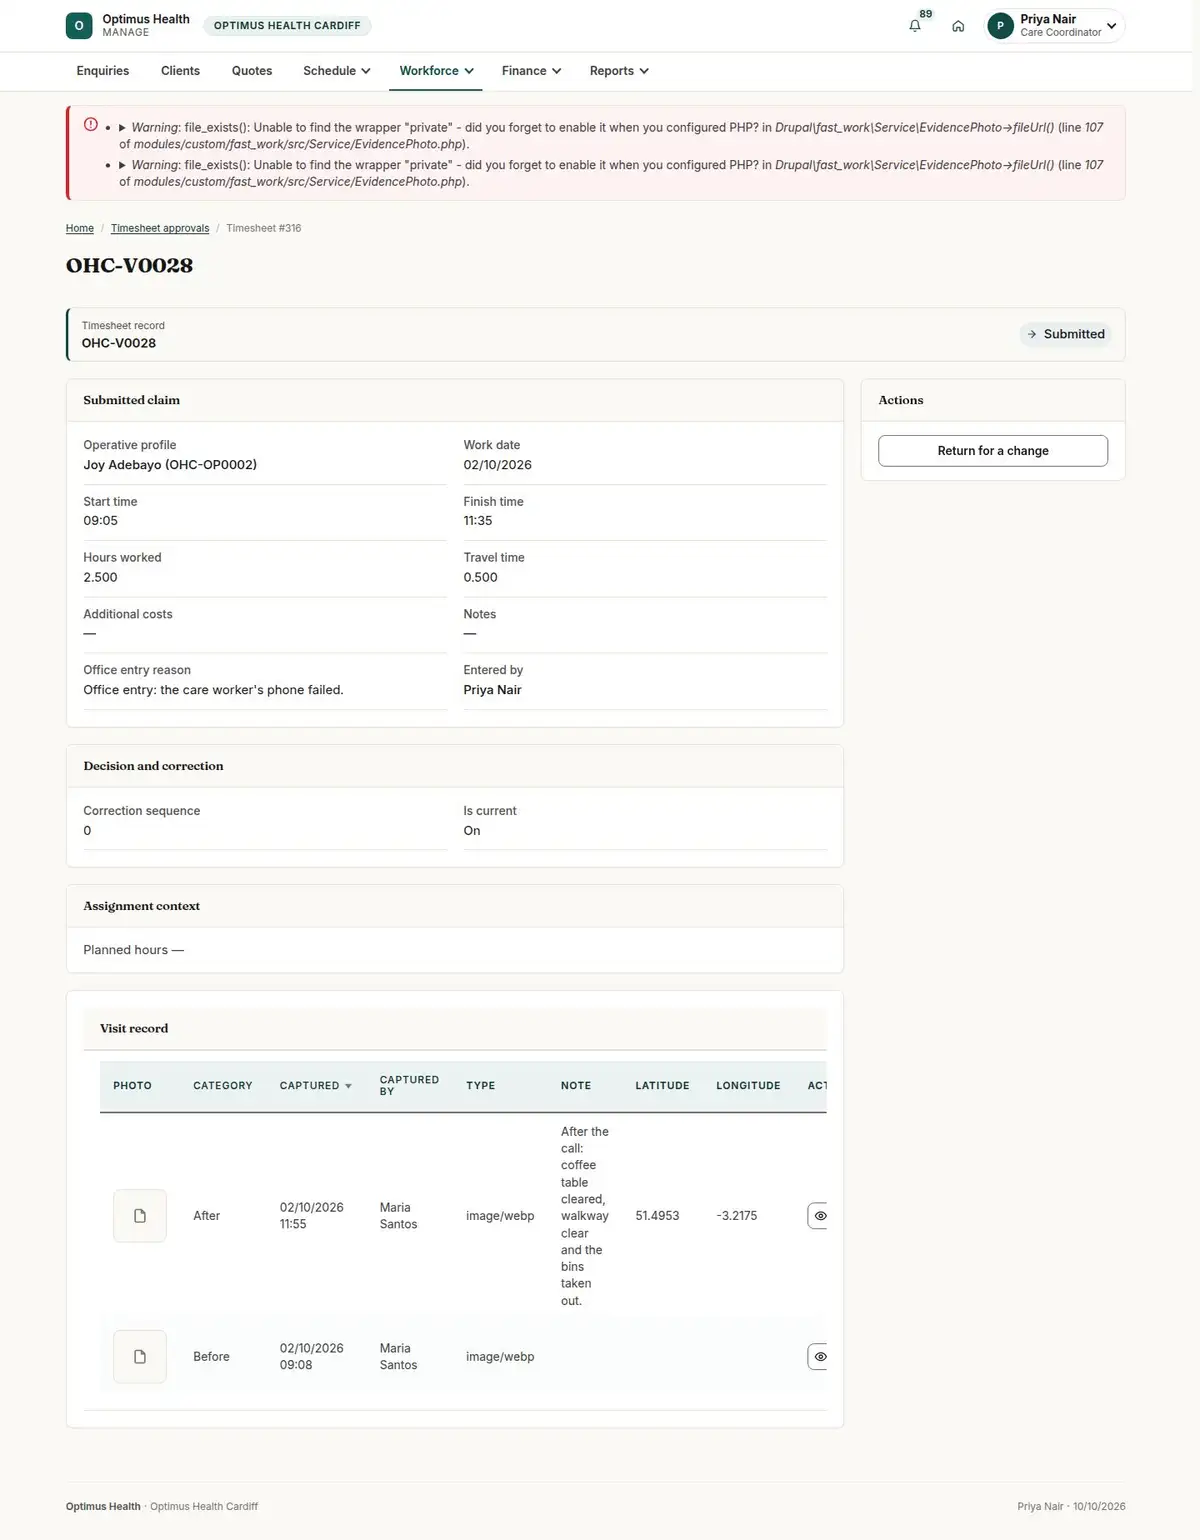Open the Before photo file thumbnail
Image resolution: width=1200 pixels, height=1540 pixels.
click(x=140, y=1357)
